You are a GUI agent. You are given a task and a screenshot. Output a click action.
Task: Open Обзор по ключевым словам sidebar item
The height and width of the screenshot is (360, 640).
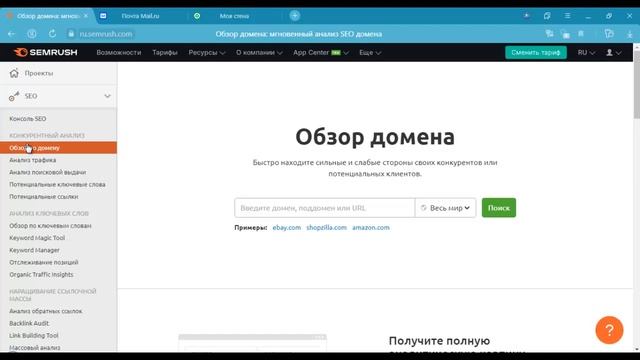(x=50, y=226)
